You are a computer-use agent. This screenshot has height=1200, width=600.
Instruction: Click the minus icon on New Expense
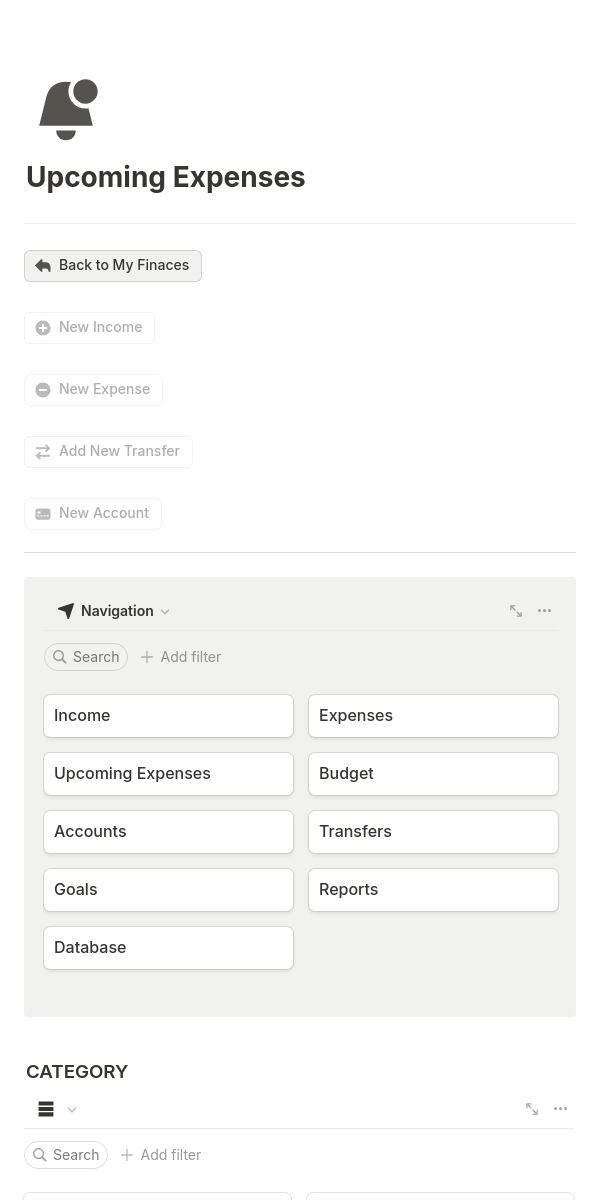[43, 390]
